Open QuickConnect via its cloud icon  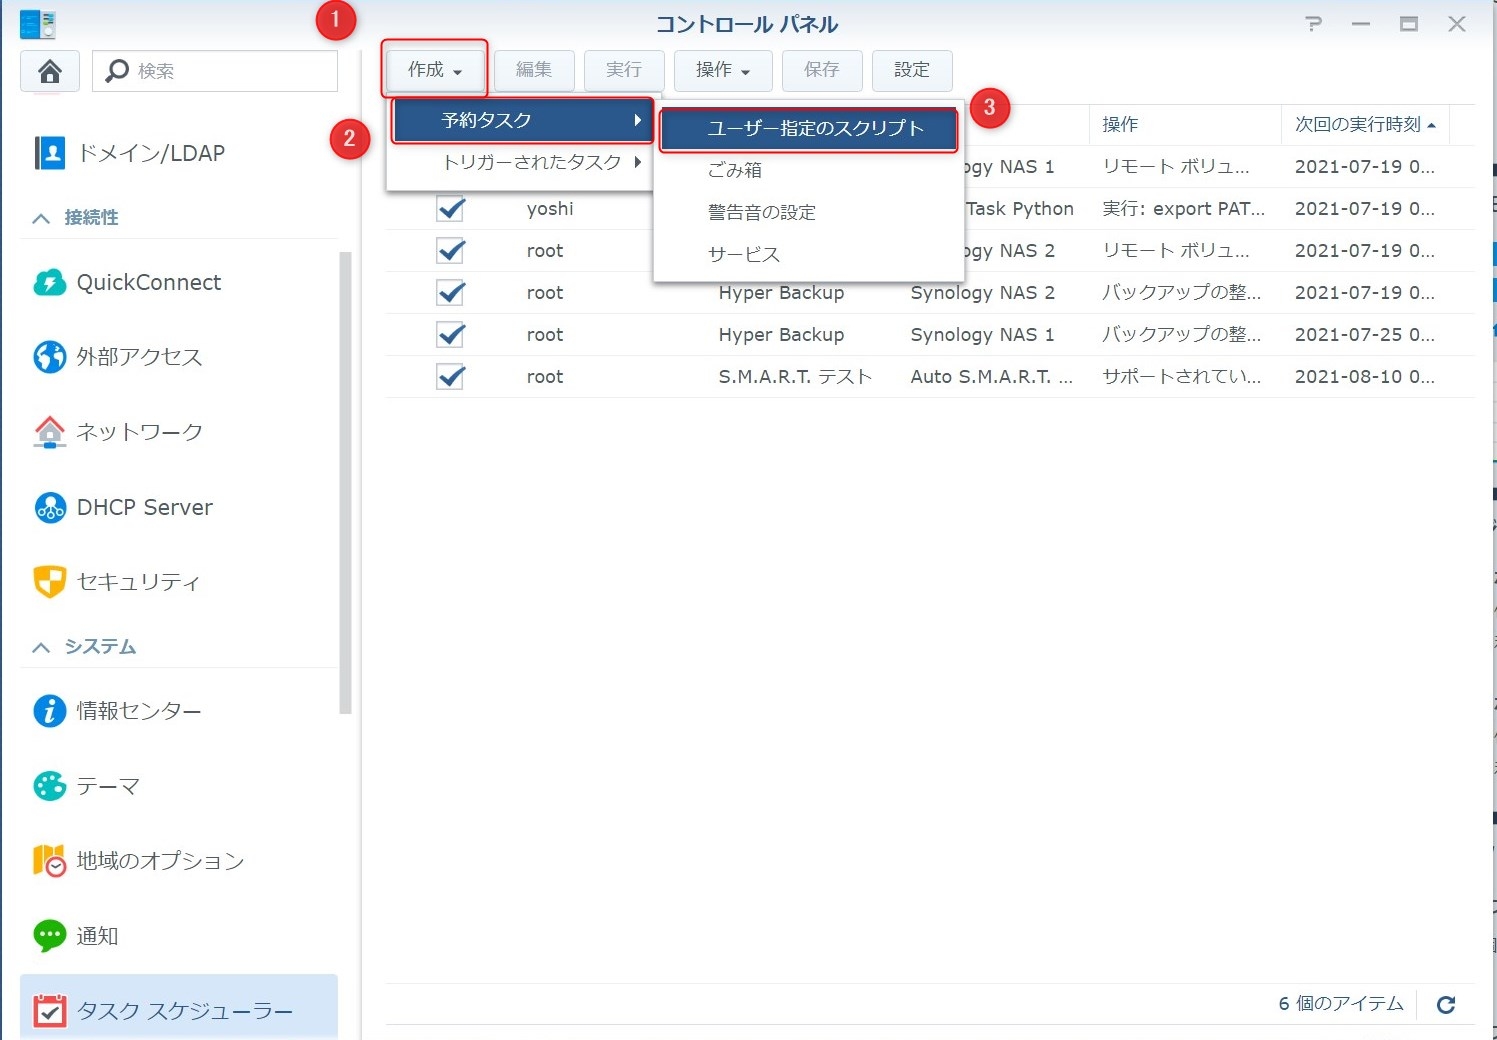[49, 283]
